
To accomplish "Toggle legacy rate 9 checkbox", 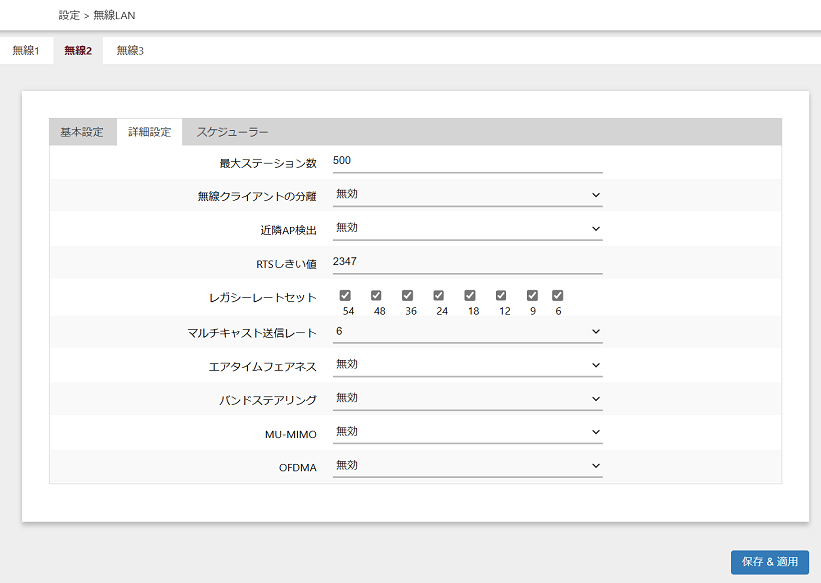I will 532,295.
